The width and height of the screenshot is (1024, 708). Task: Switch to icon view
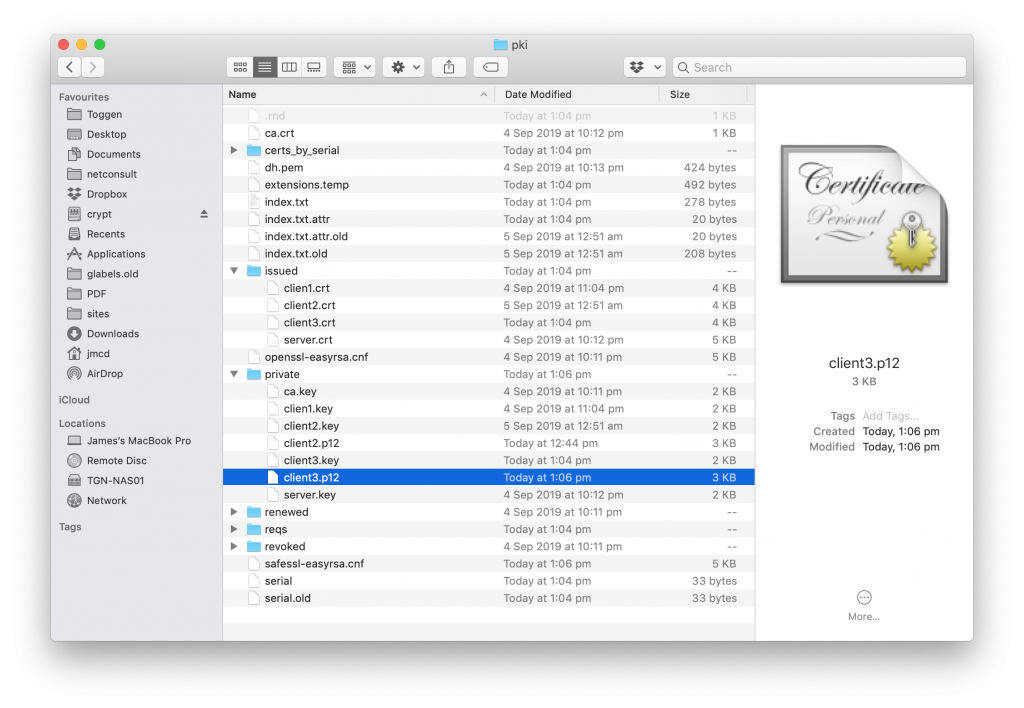coord(240,67)
